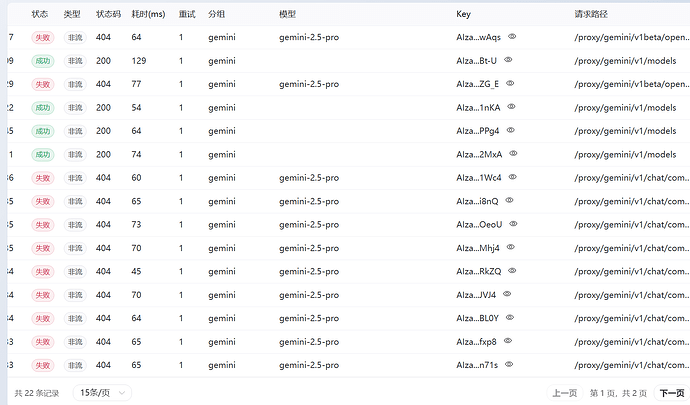This screenshot has height=405, width=690.
Task: Click the 第 1 页, 共 2 页 page indicator
Action: click(618, 393)
